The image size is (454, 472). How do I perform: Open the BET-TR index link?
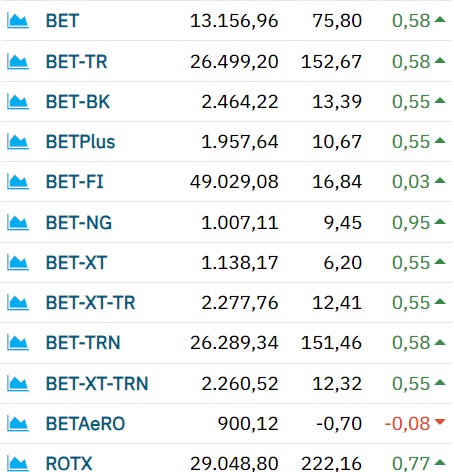tap(77, 62)
